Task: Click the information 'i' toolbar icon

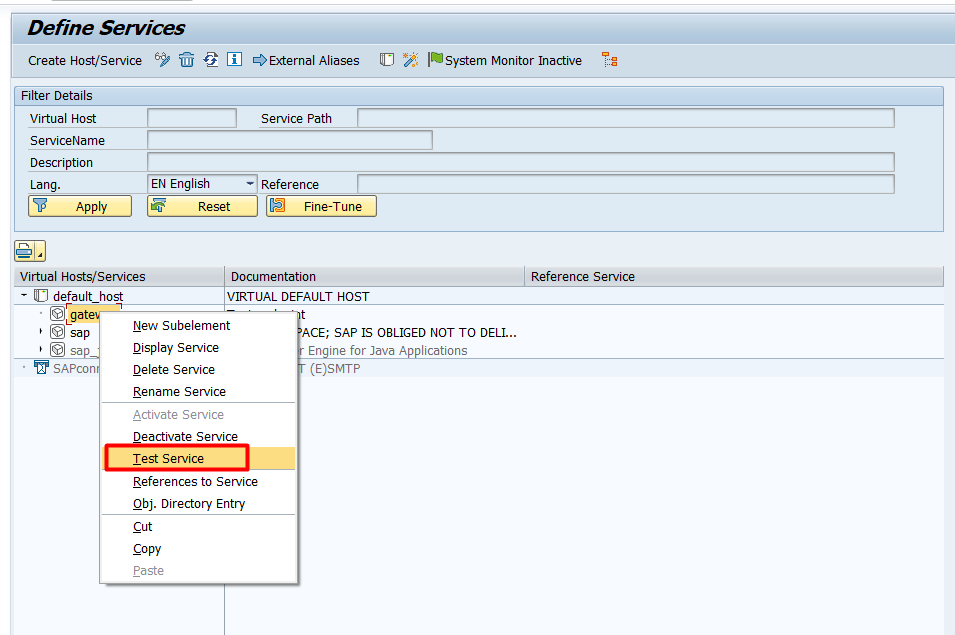Action: [235, 60]
